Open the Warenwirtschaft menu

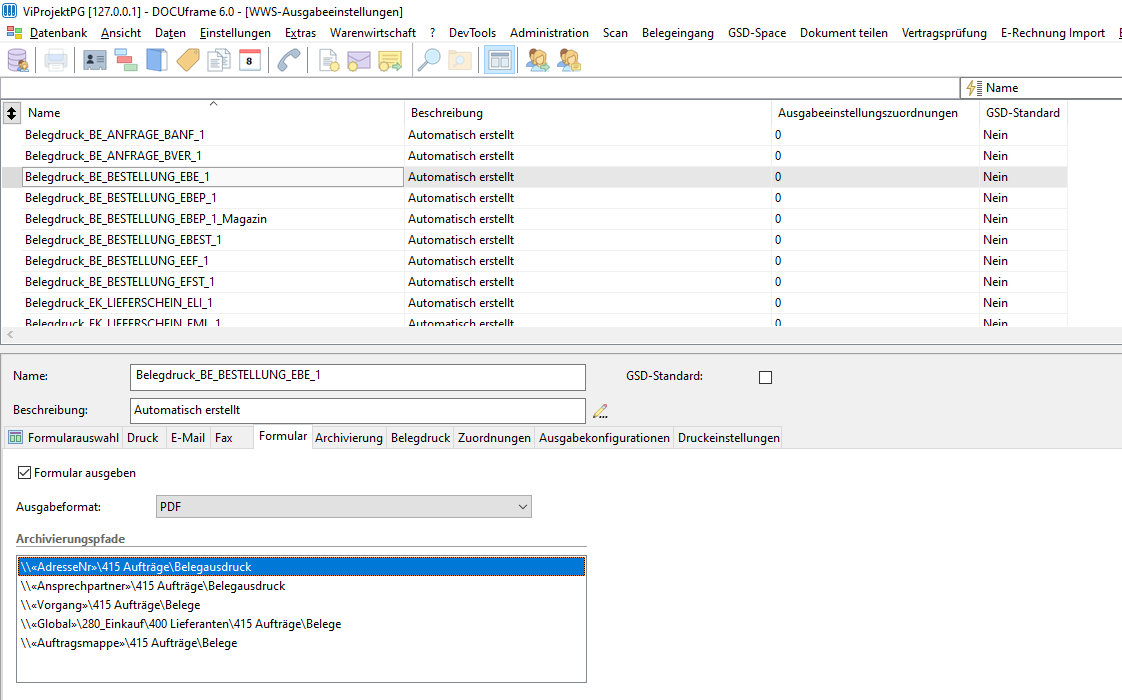[x=373, y=33]
